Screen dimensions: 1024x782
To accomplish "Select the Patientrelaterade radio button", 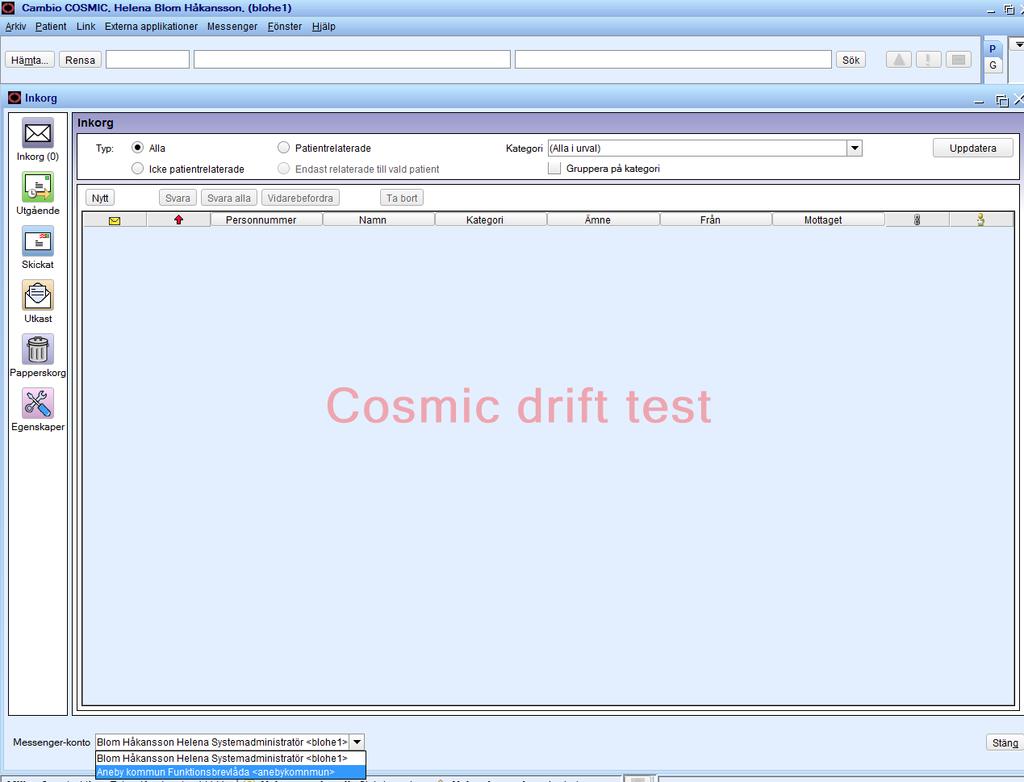I will point(283,148).
